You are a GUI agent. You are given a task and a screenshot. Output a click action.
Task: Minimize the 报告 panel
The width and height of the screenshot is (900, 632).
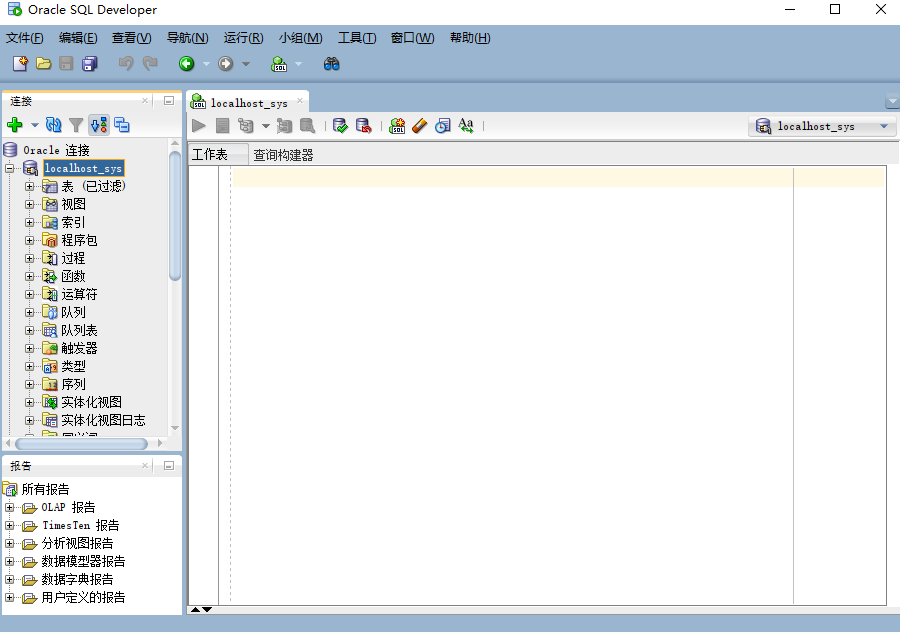pos(169,466)
